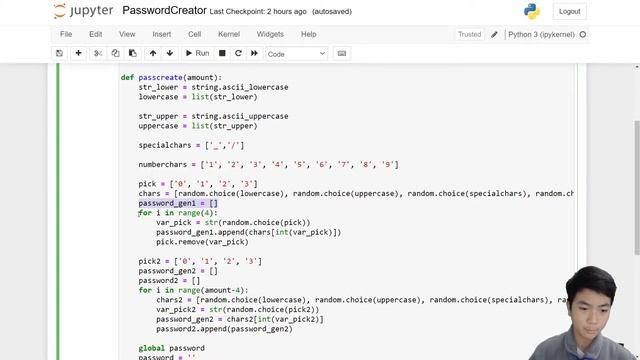Click the Logout button

569,11
